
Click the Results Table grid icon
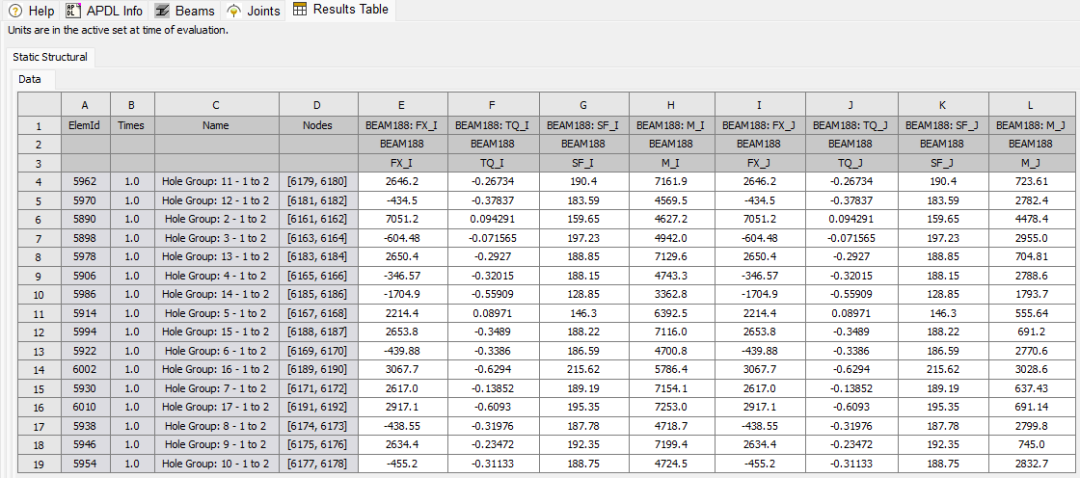(299, 9)
